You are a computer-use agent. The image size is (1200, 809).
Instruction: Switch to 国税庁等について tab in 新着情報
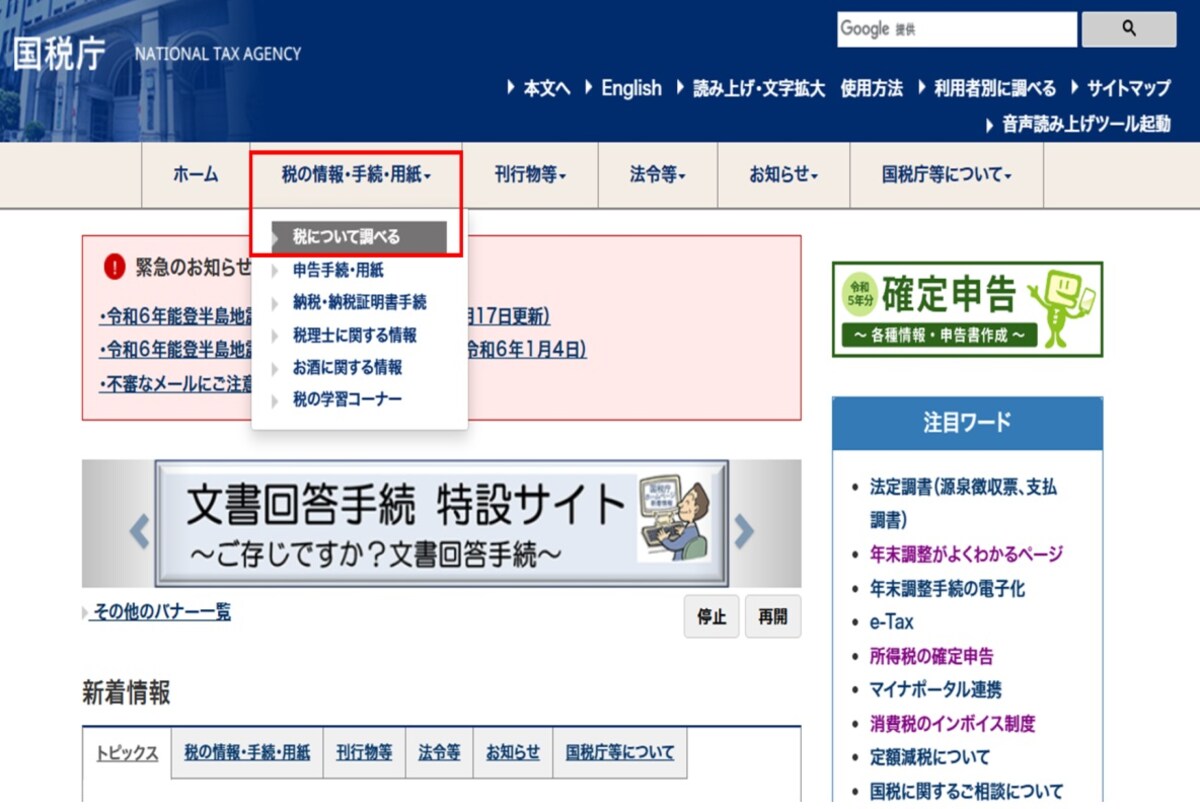(x=620, y=753)
